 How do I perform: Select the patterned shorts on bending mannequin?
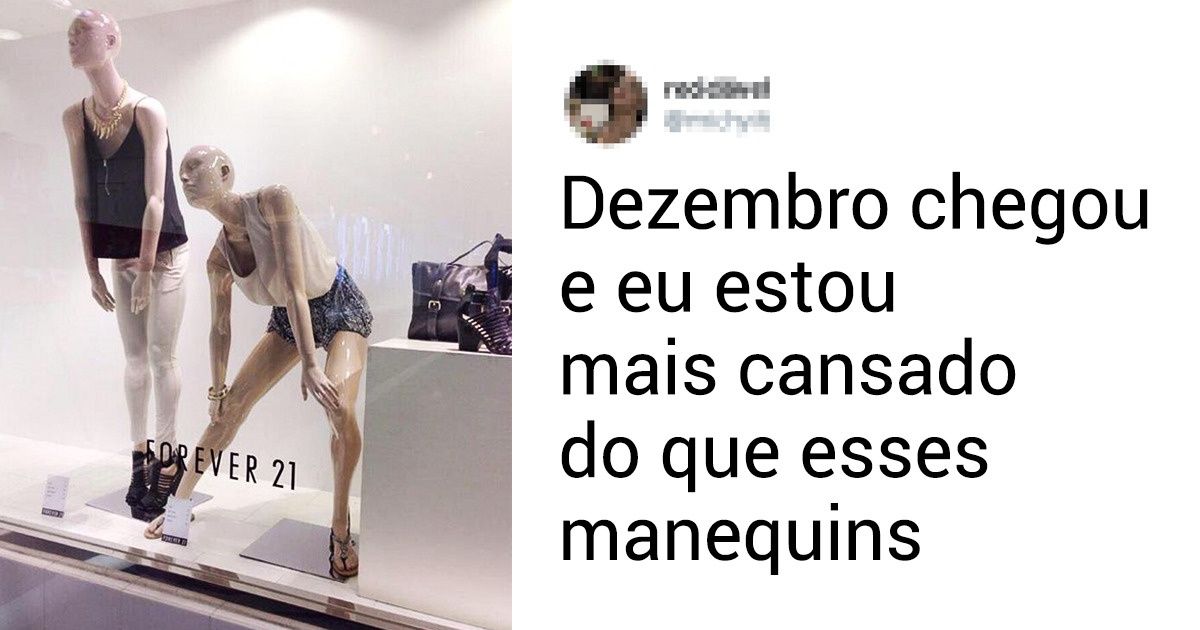319,309
